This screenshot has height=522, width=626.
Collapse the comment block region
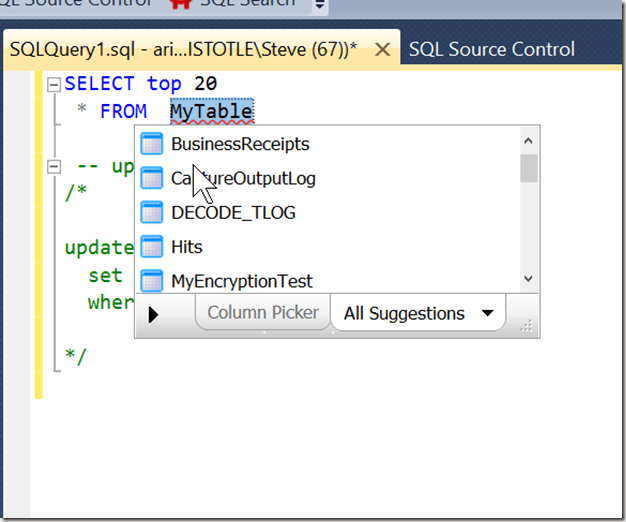click(x=54, y=167)
